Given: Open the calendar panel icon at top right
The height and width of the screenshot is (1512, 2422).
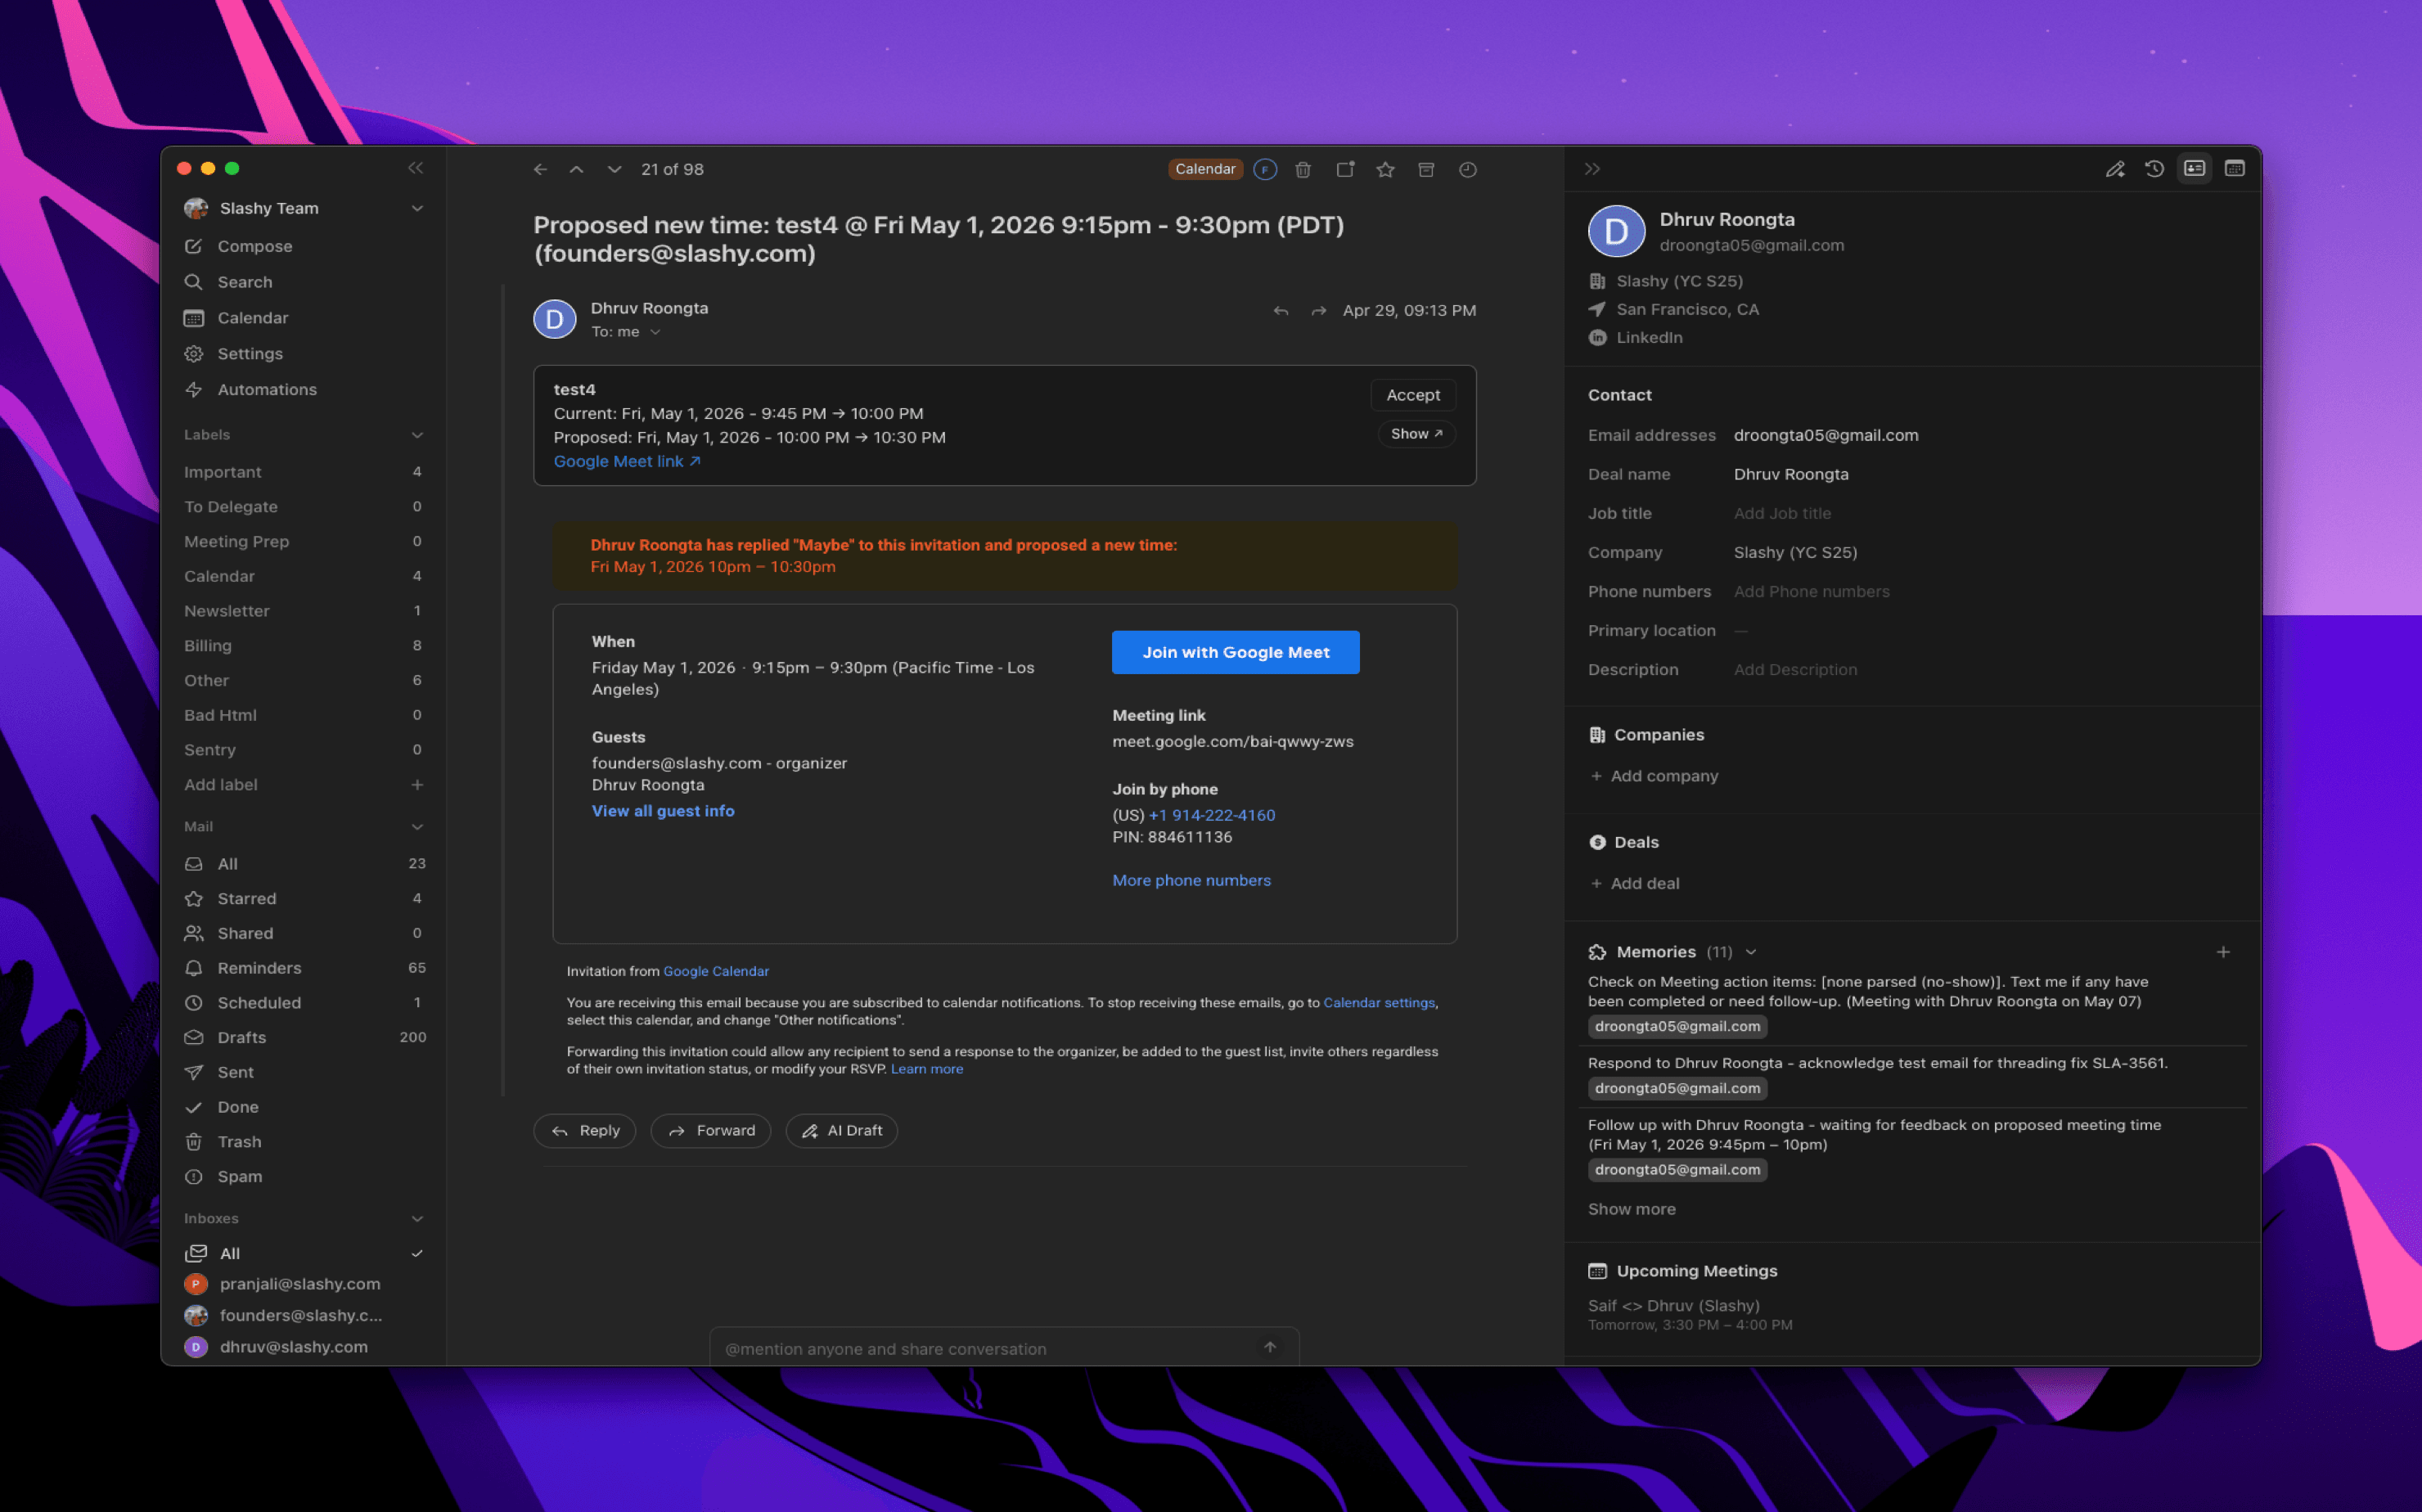Looking at the screenshot, I should pyautogui.click(x=2234, y=169).
